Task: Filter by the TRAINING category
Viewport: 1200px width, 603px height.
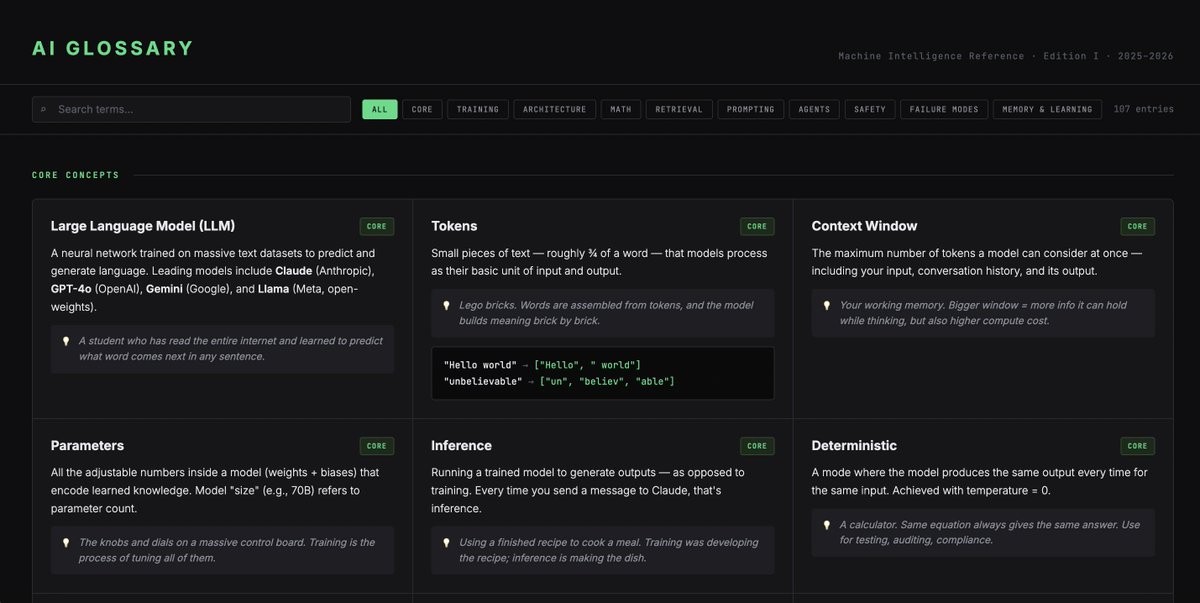Action: (x=478, y=109)
